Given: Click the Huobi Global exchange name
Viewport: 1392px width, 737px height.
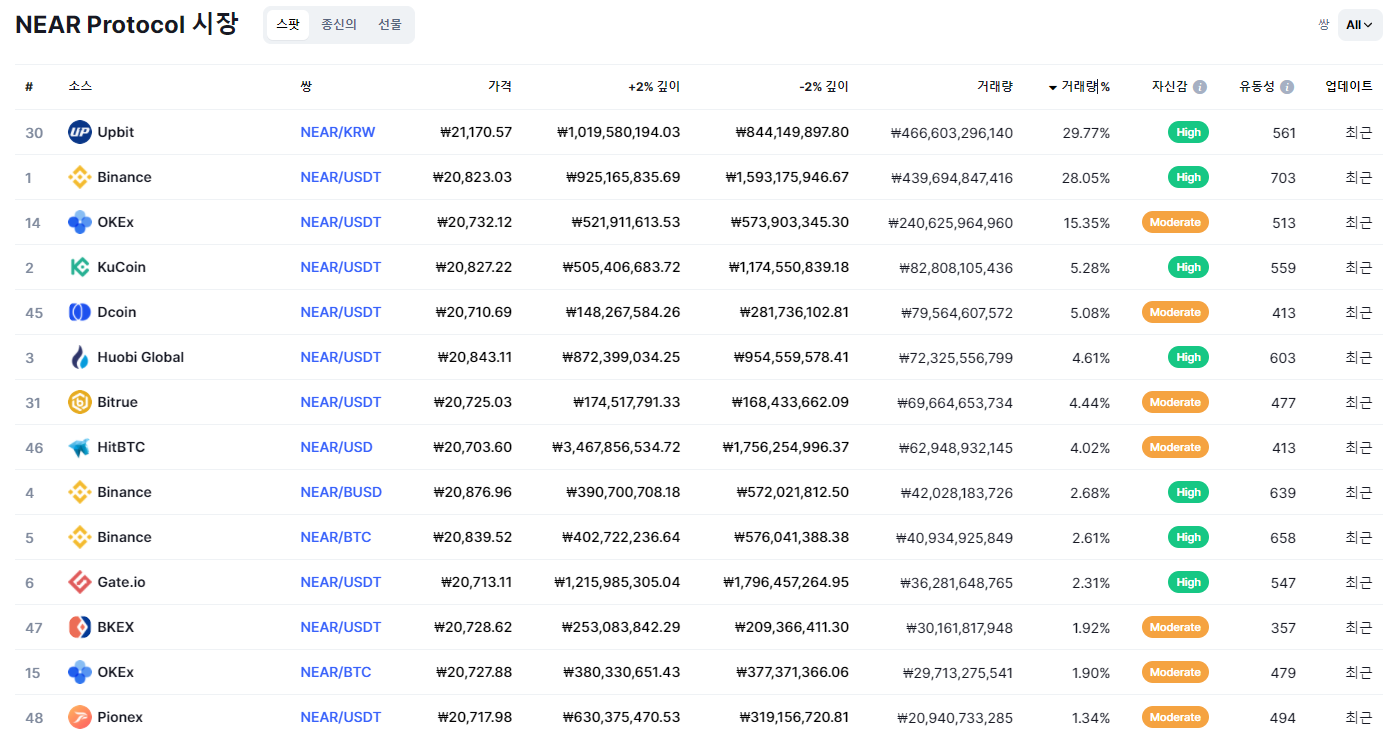Looking at the screenshot, I should [x=141, y=357].
